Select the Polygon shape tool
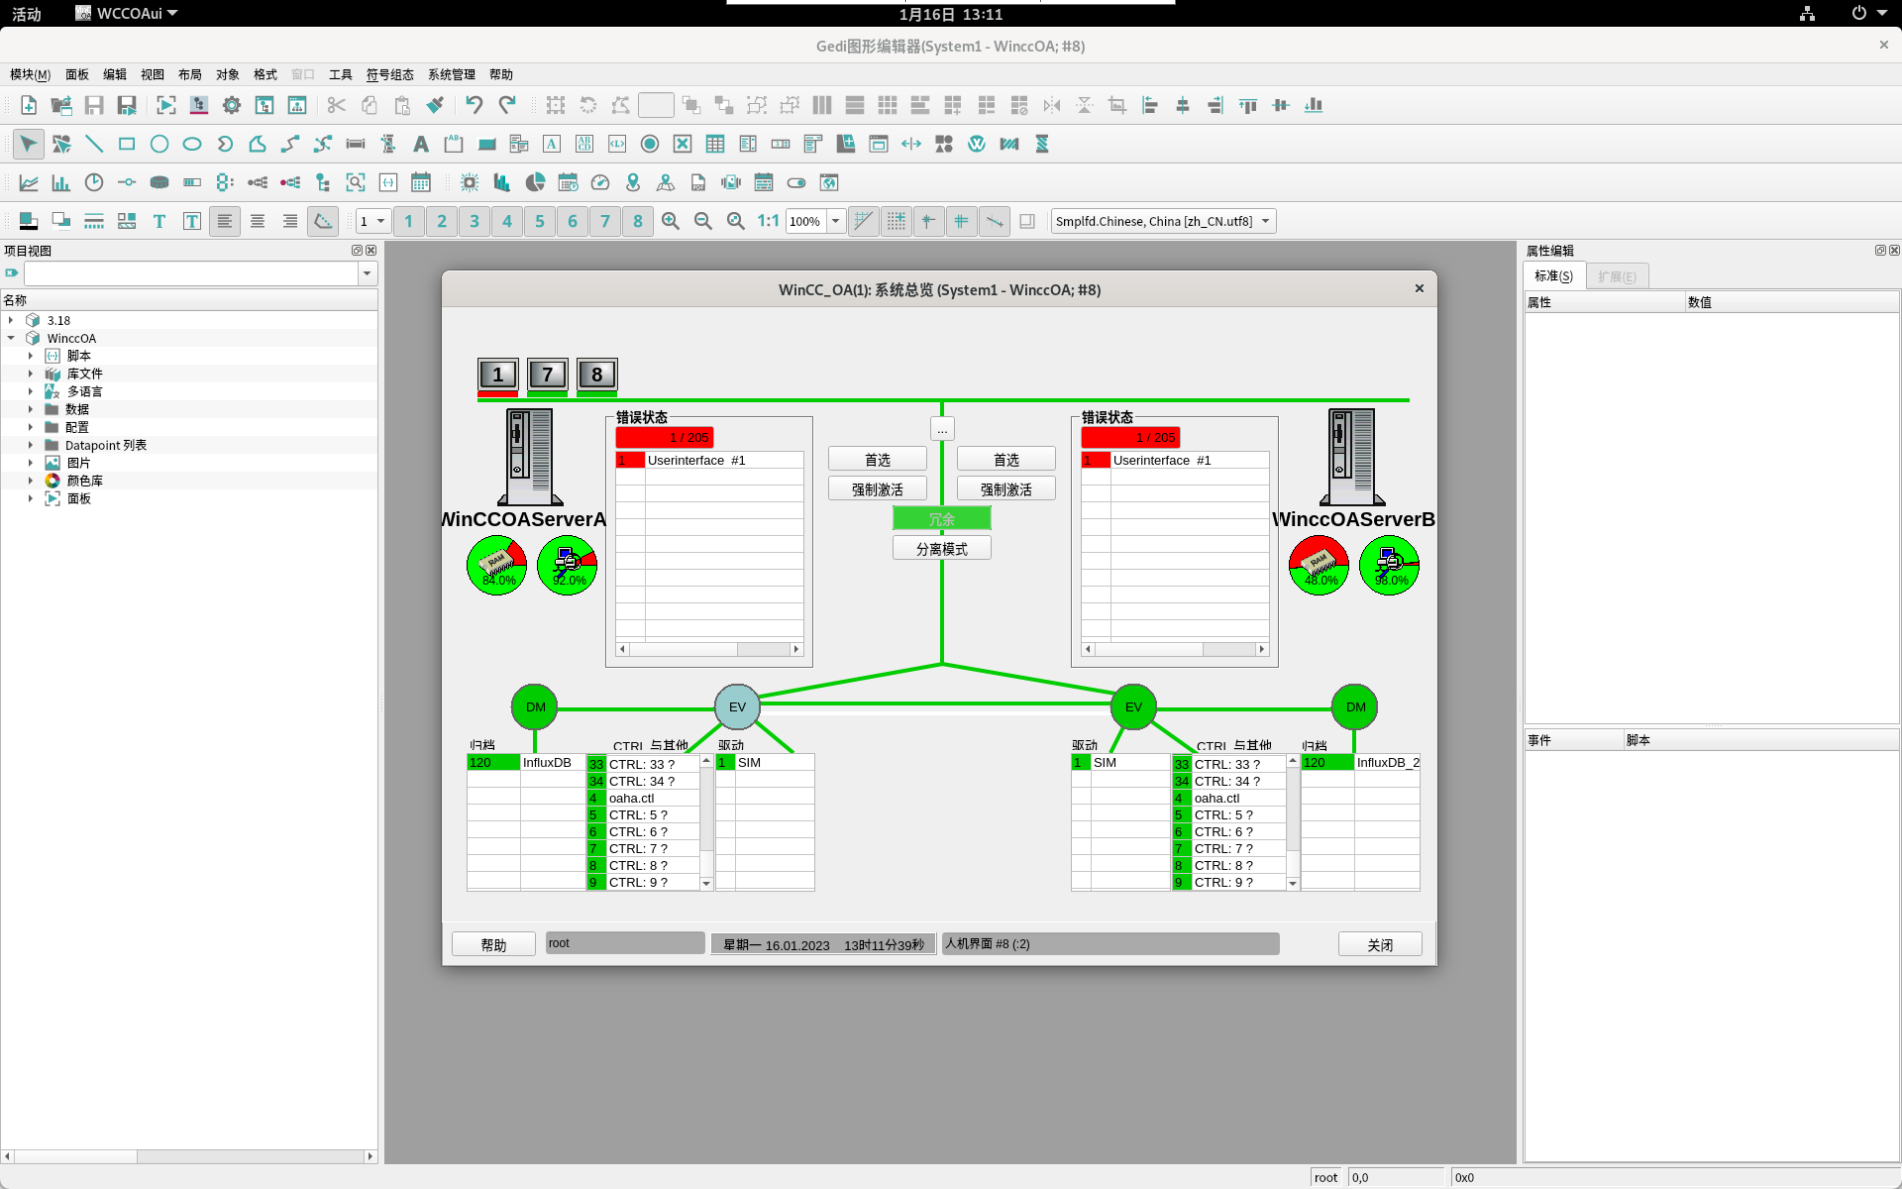 (257, 144)
